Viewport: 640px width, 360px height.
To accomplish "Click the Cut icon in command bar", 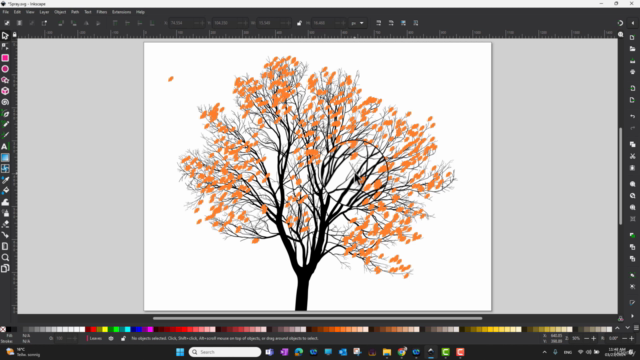I will (632, 156).
